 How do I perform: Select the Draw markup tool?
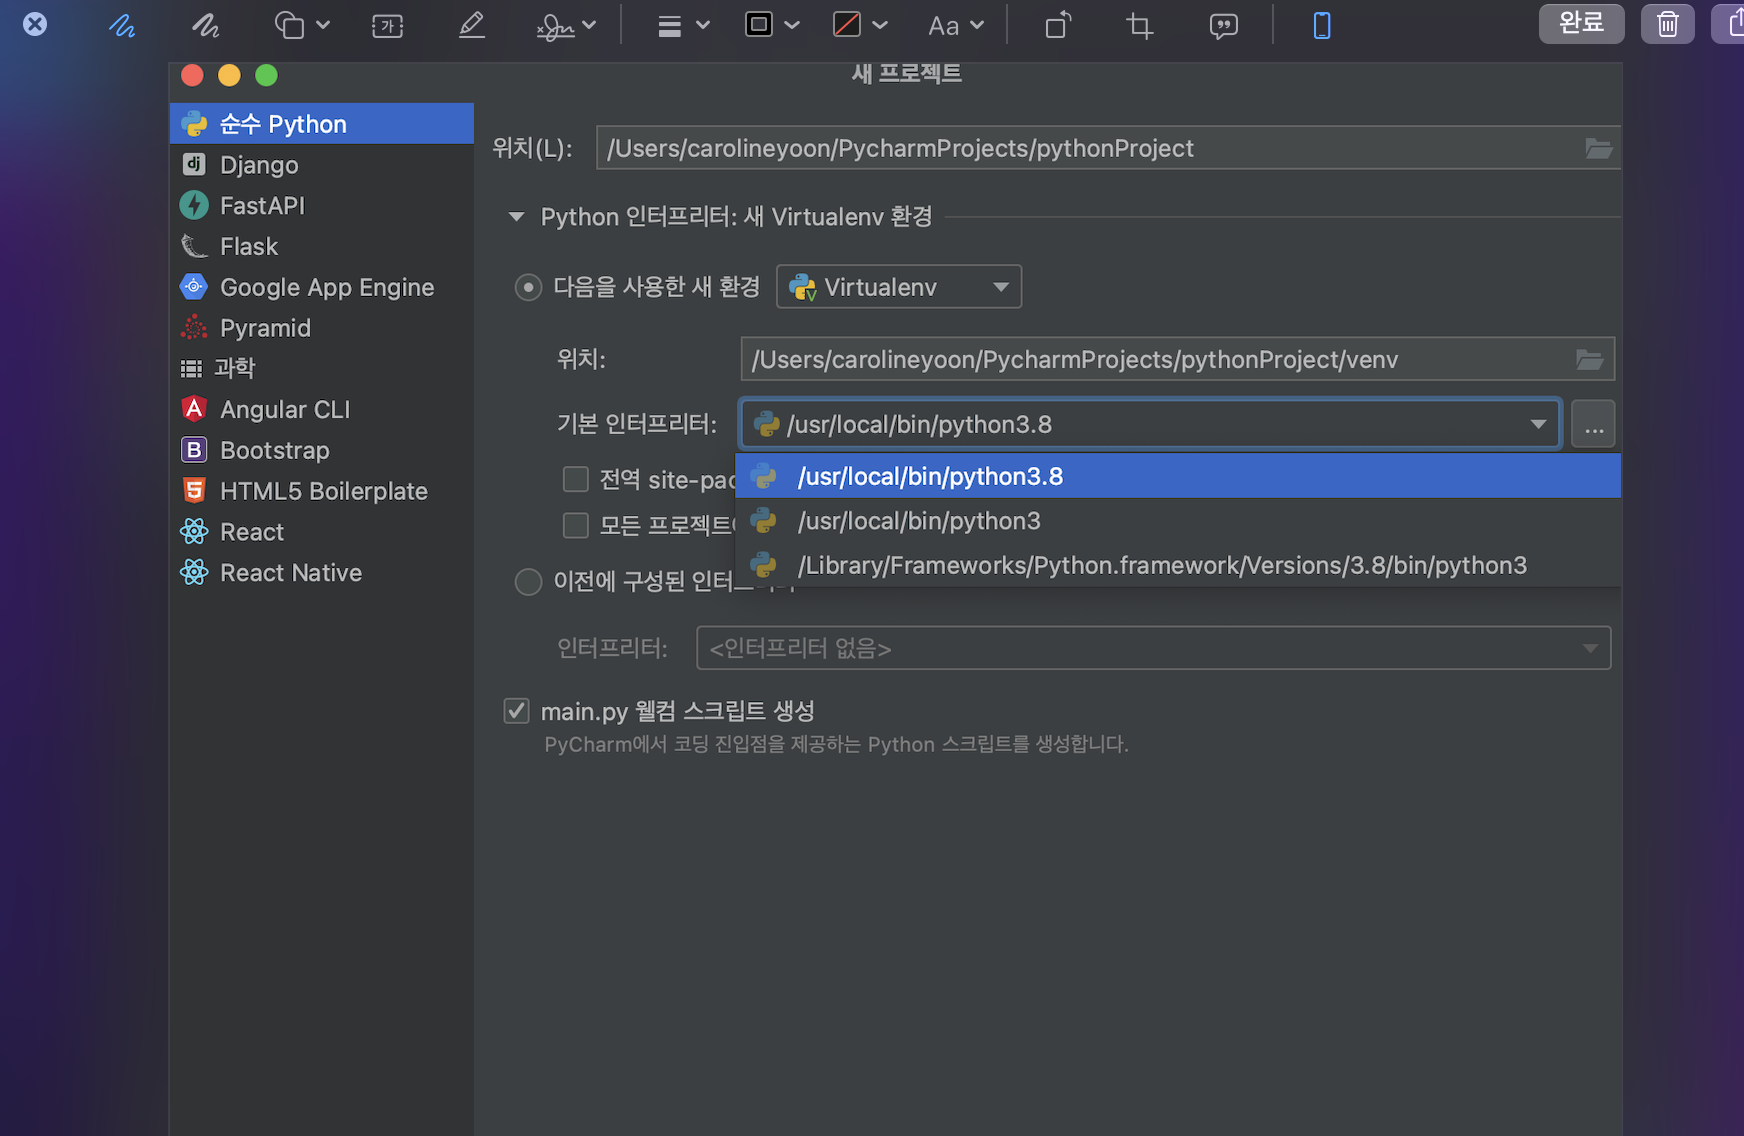(206, 26)
